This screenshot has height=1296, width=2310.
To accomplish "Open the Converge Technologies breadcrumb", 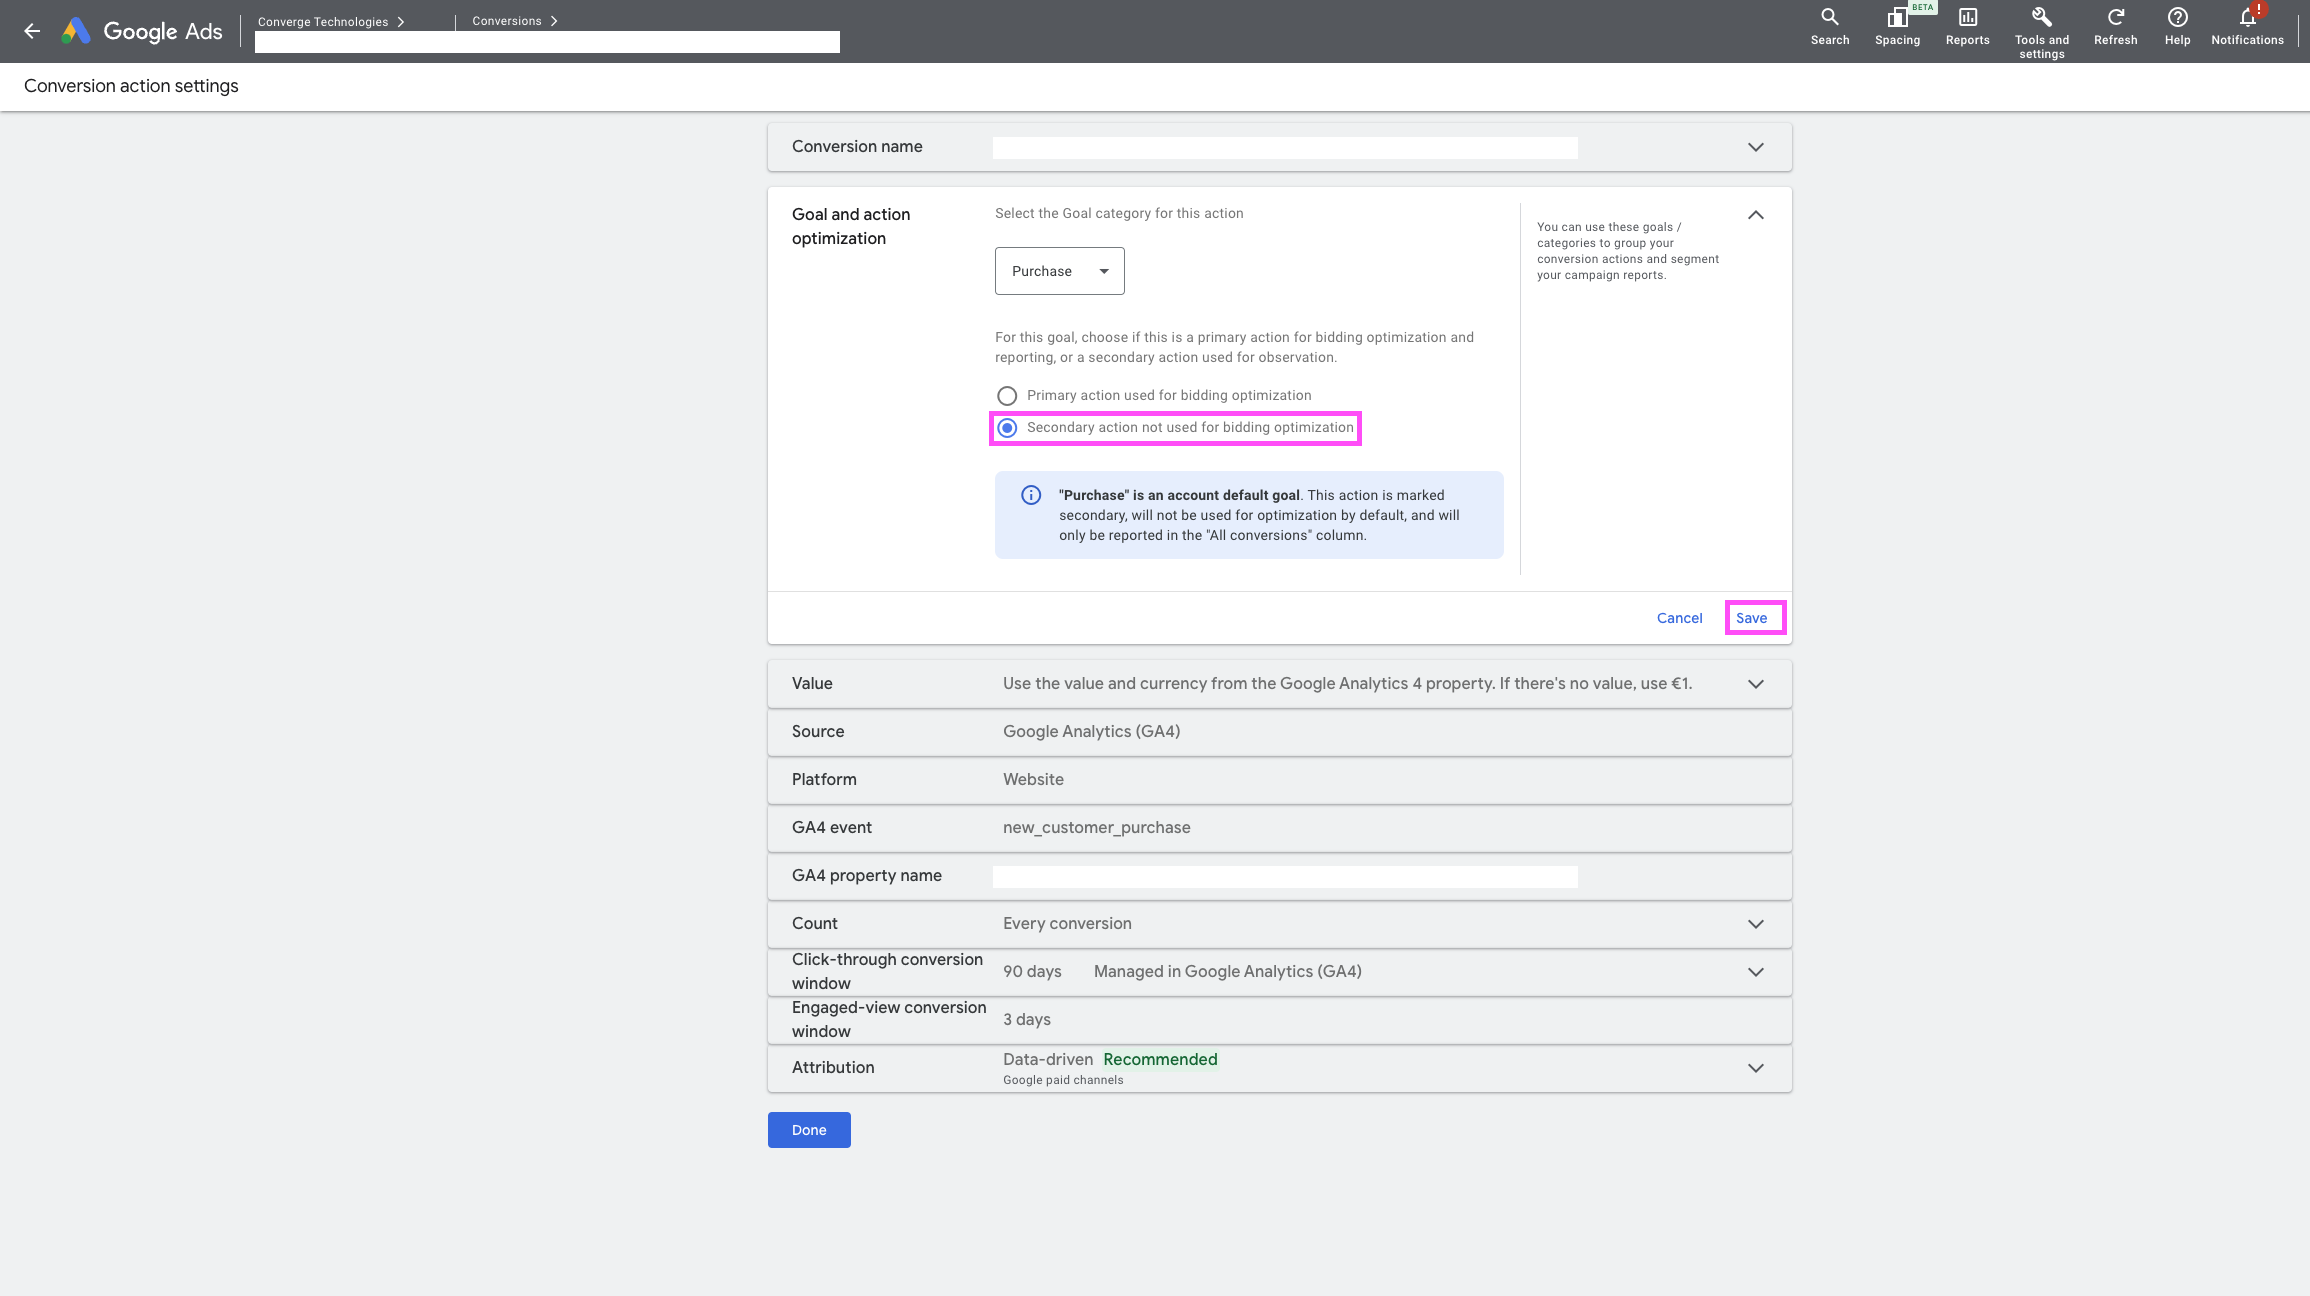I will coord(323,22).
